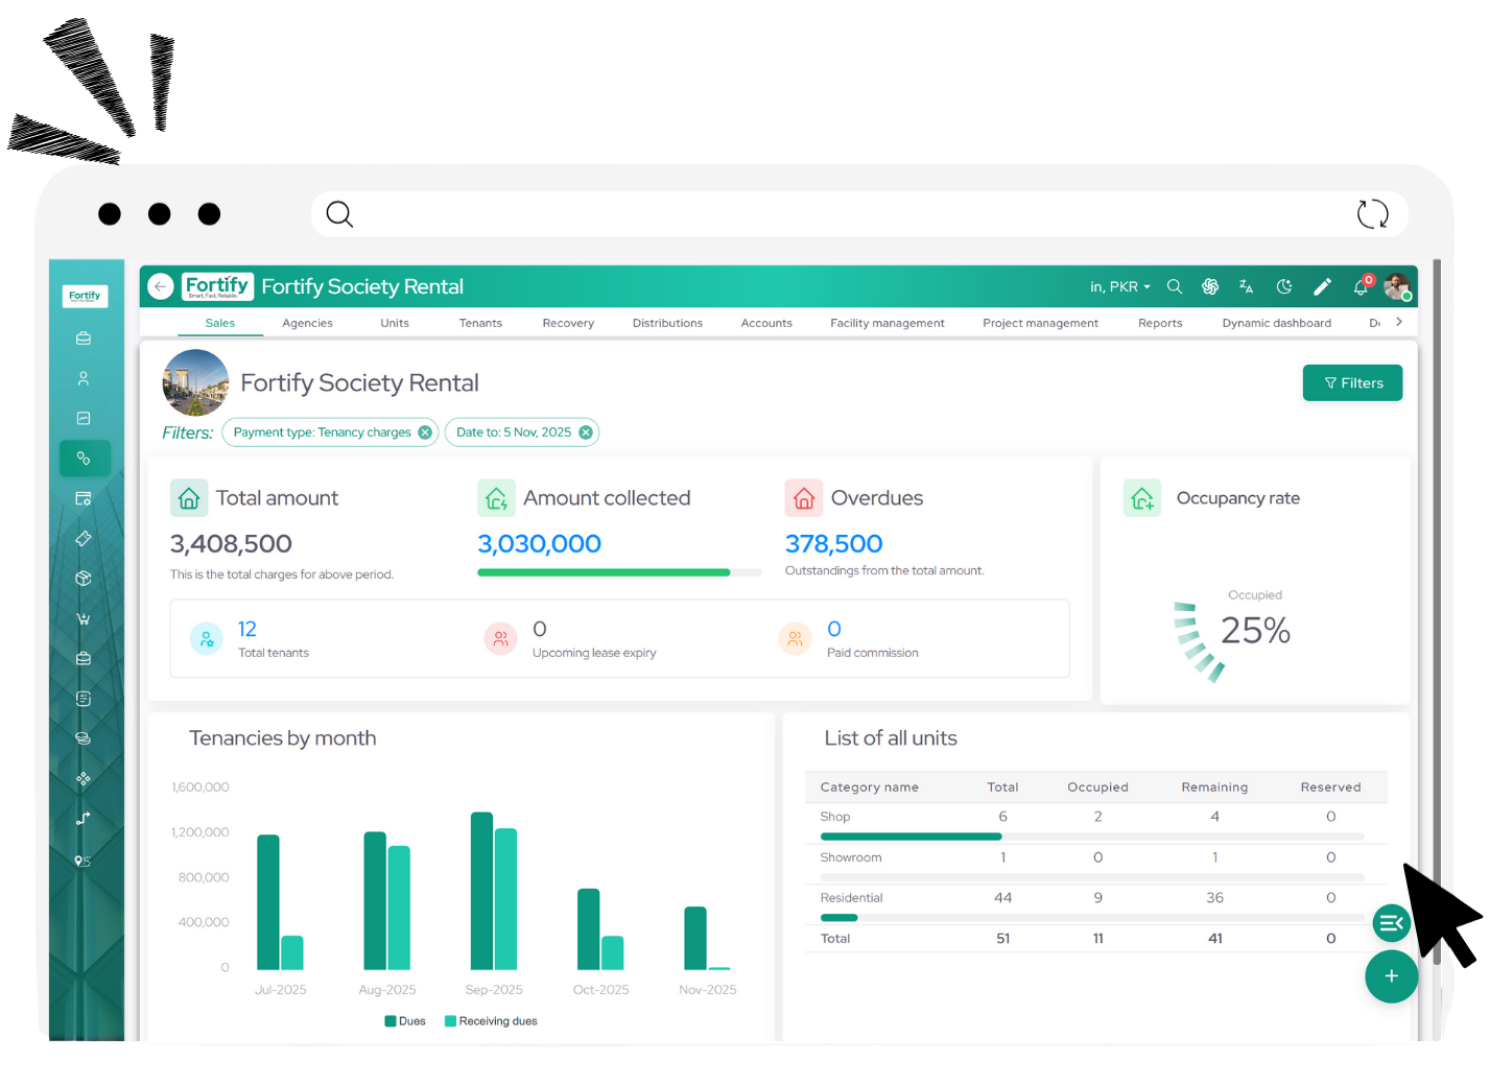Open the AI assistant icon in header

[x=1210, y=287]
